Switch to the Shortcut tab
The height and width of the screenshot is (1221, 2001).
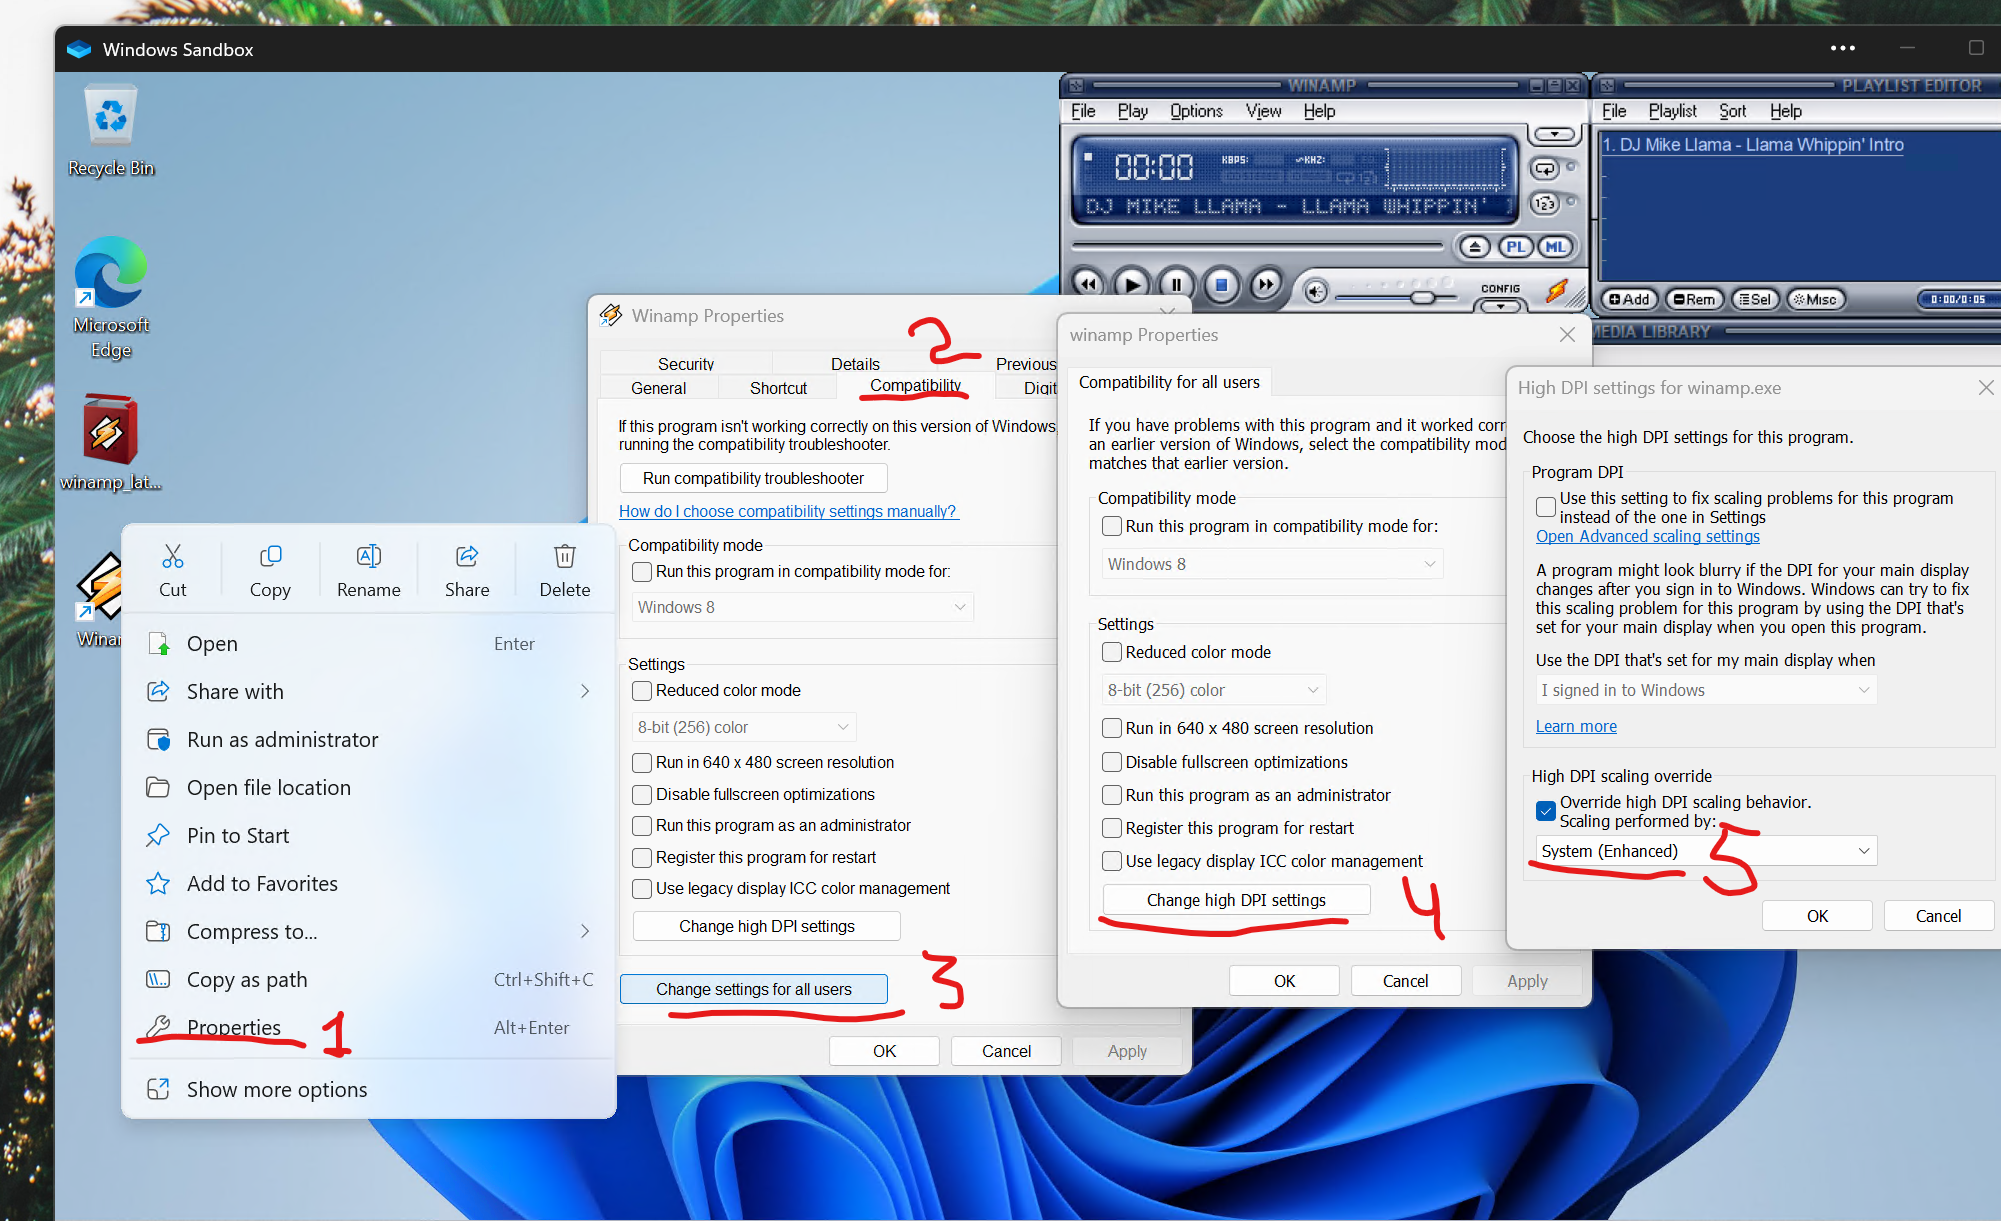click(778, 388)
